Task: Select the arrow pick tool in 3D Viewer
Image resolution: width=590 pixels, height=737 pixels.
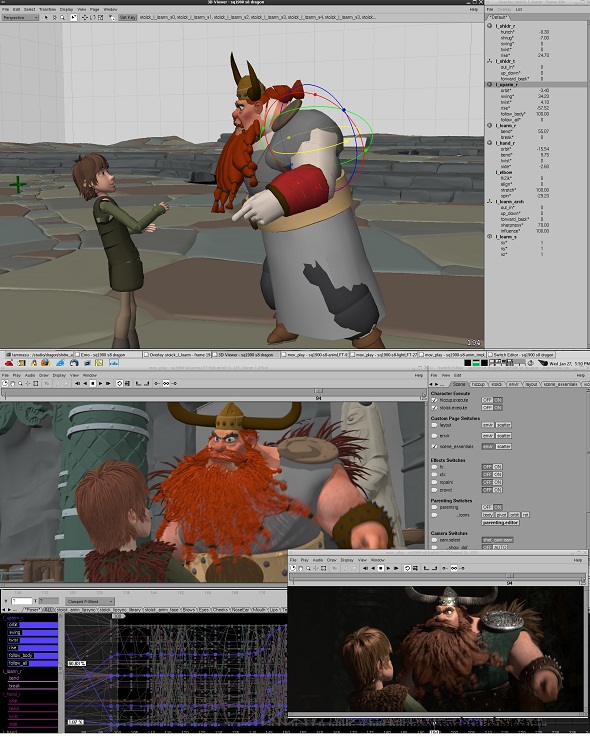Action: (x=46, y=17)
